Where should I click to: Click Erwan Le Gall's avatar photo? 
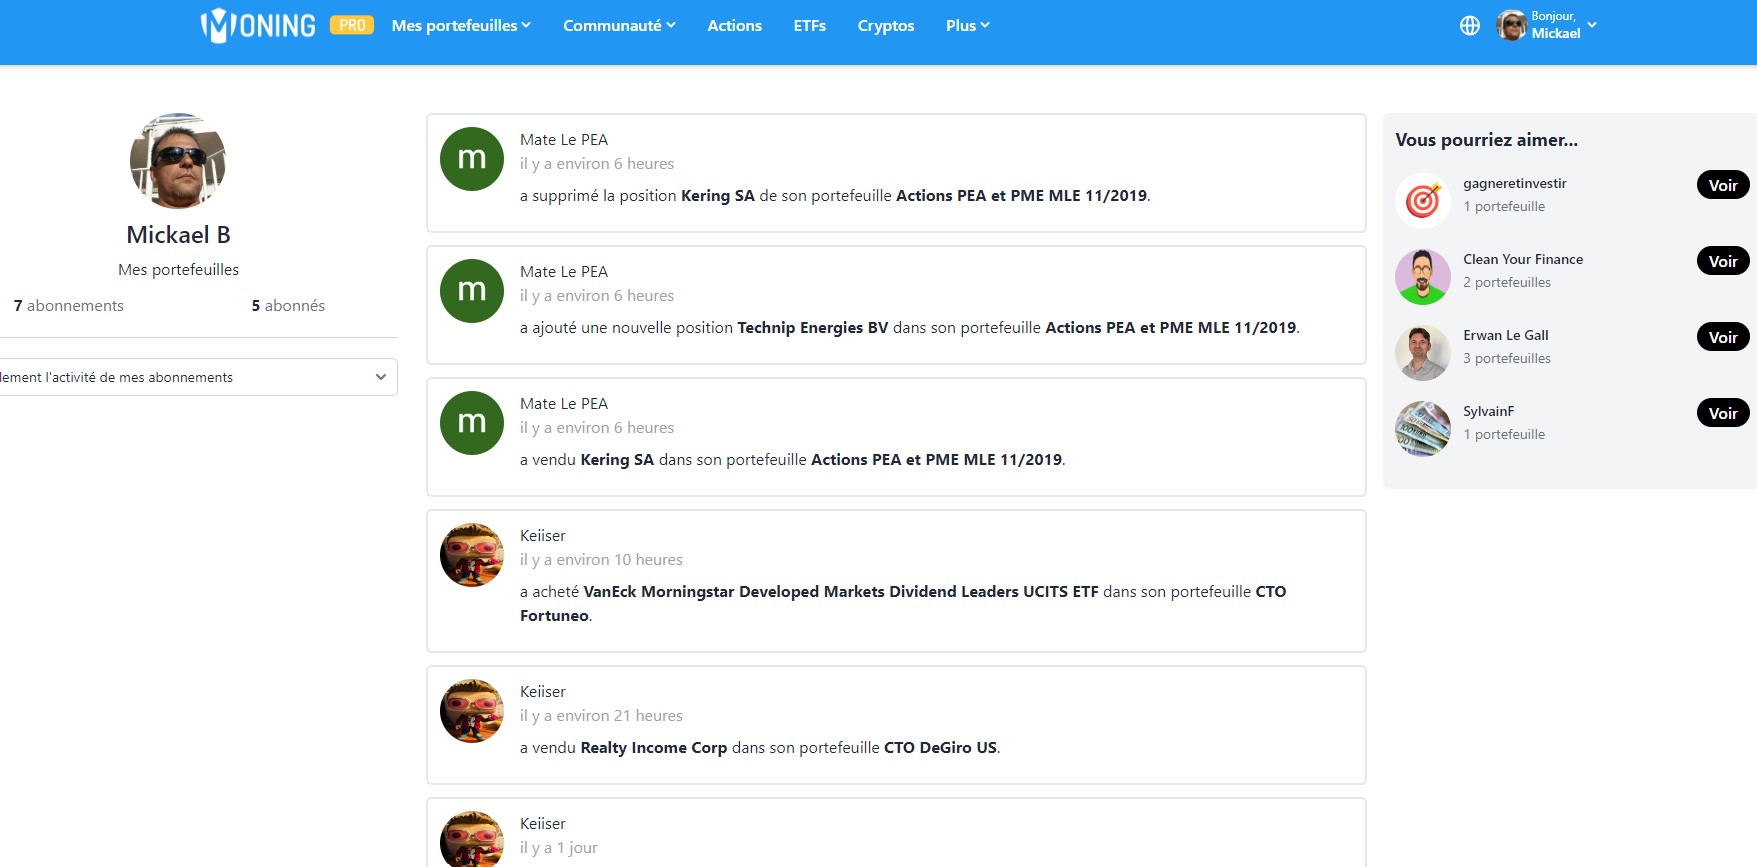pos(1423,353)
